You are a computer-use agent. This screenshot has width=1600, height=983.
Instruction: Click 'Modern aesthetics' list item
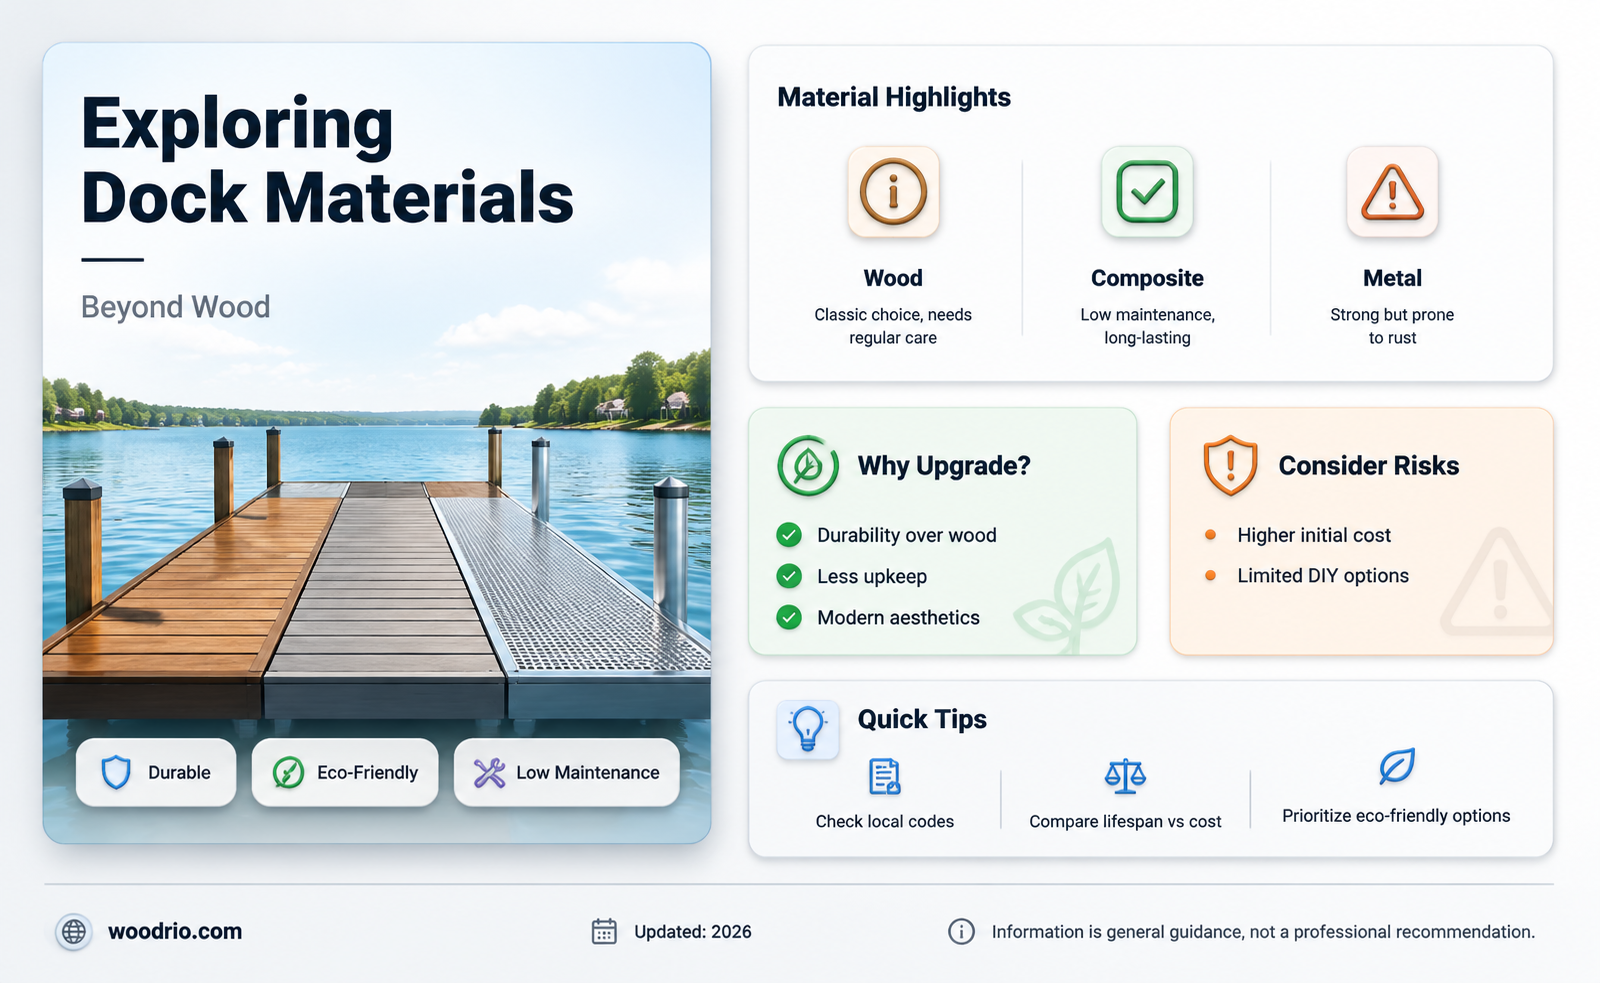898,617
